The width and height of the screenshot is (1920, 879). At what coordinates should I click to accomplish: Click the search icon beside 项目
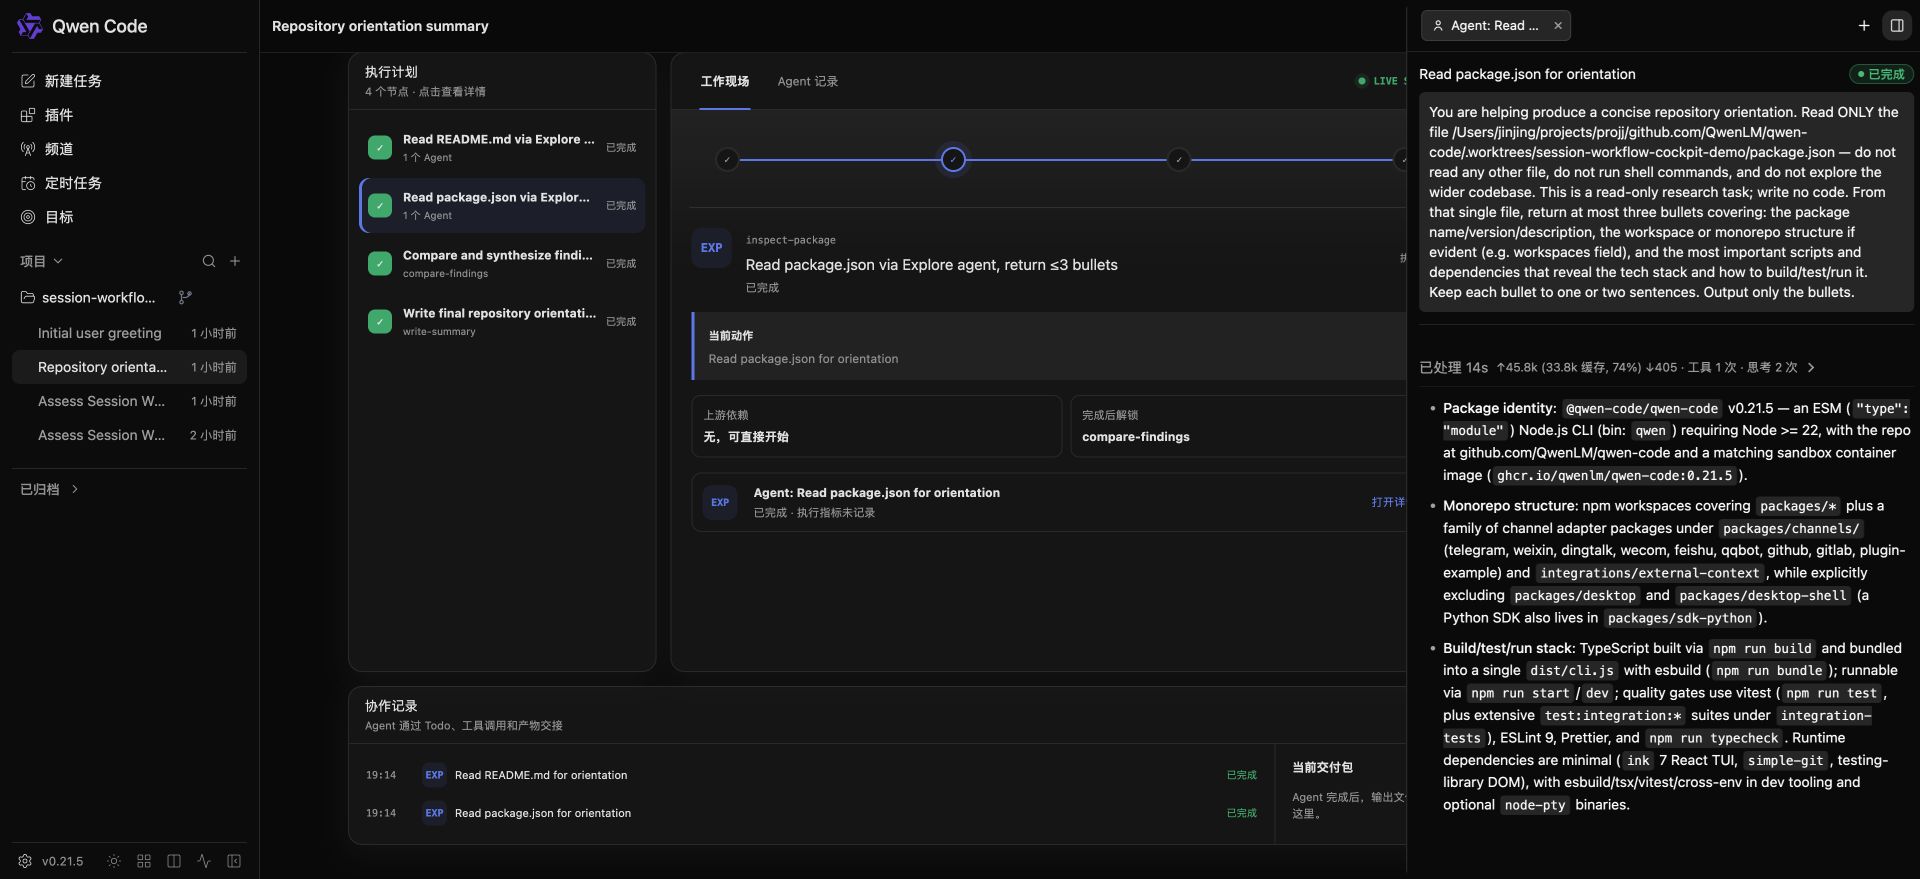click(209, 261)
